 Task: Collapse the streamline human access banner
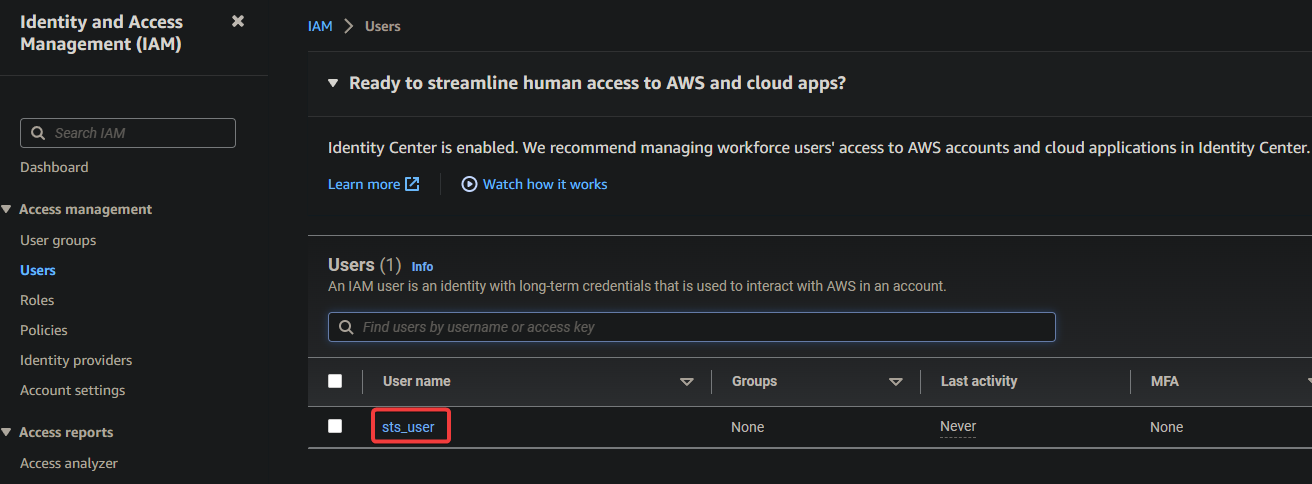click(333, 83)
